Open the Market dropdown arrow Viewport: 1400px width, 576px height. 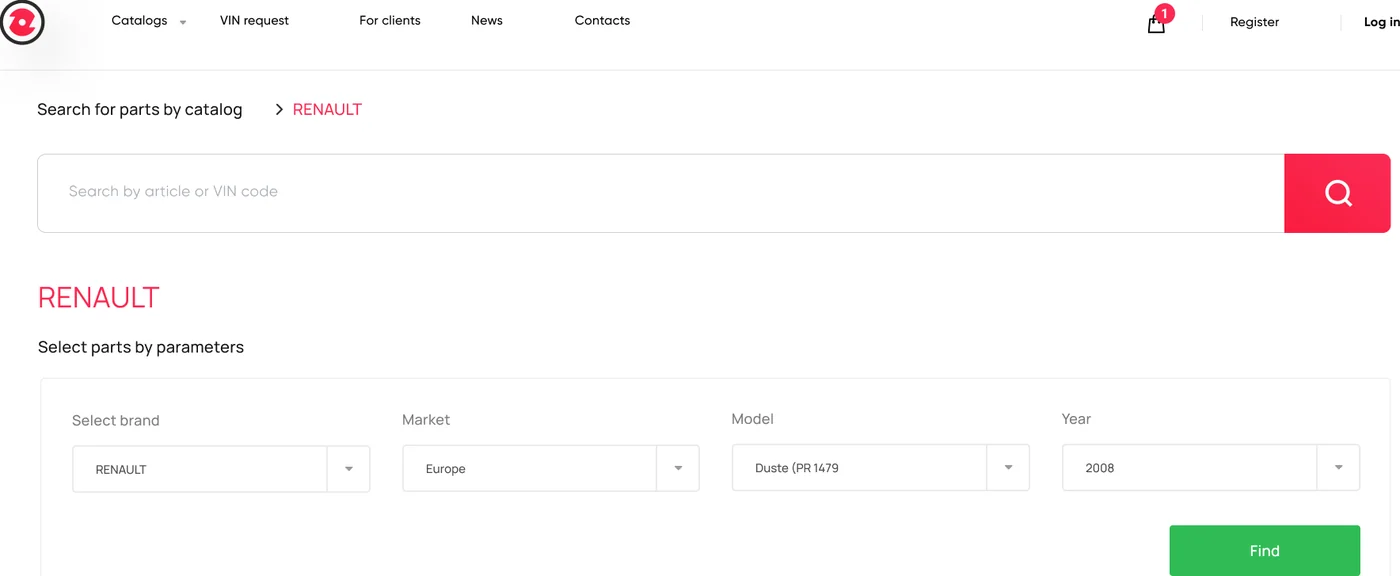coord(678,468)
